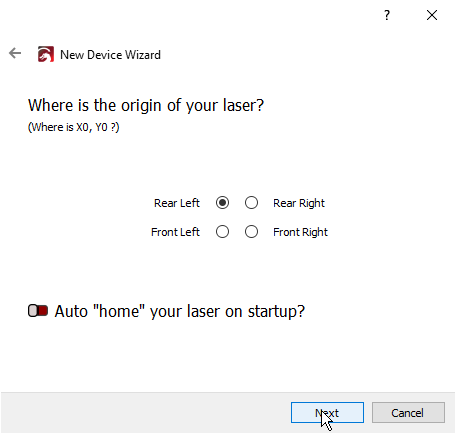
Task: Close the New Device Wizard dialog
Action: 432,15
